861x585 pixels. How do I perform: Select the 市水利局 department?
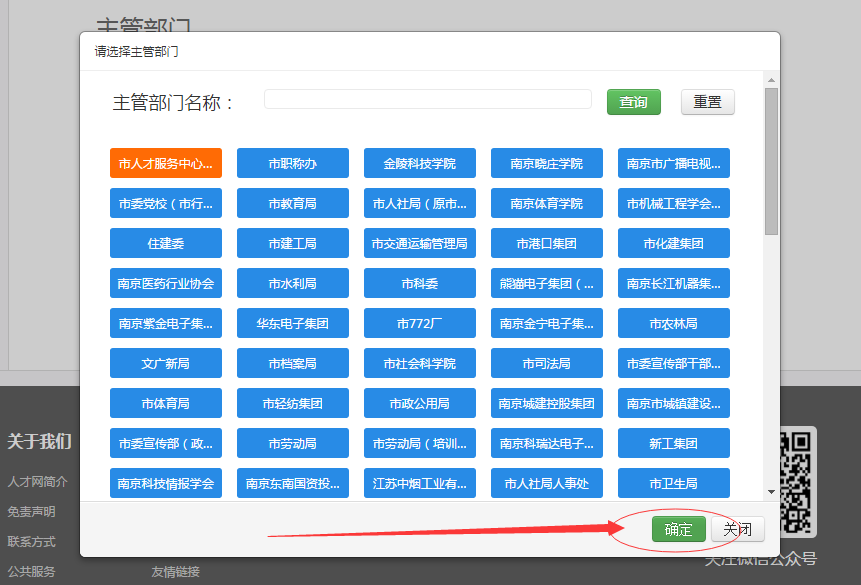[x=292, y=283]
